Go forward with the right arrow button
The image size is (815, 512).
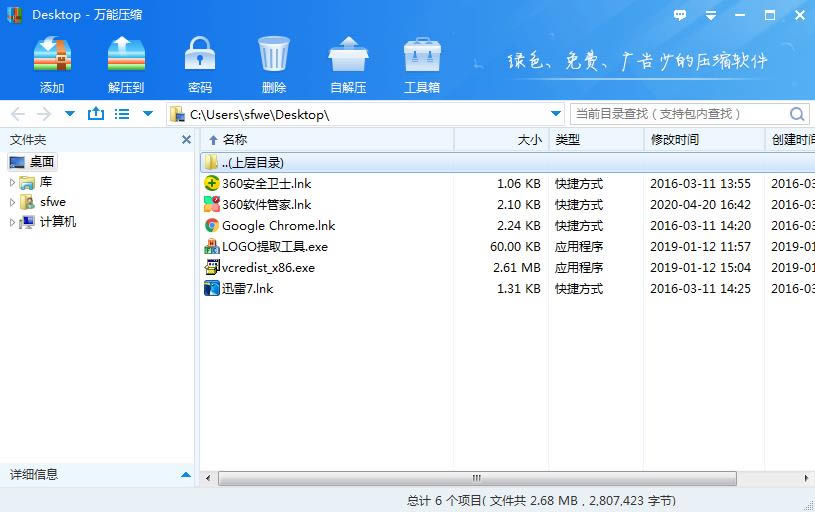pos(44,114)
